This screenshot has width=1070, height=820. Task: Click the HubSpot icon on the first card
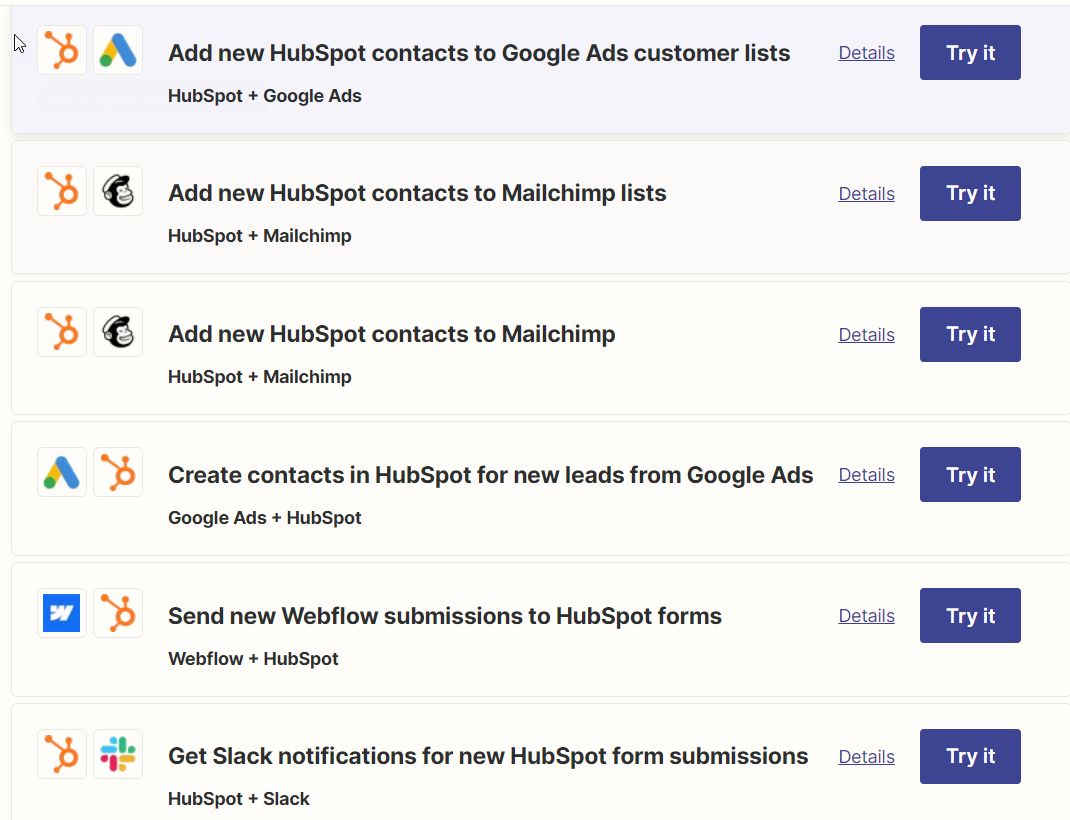[61, 50]
